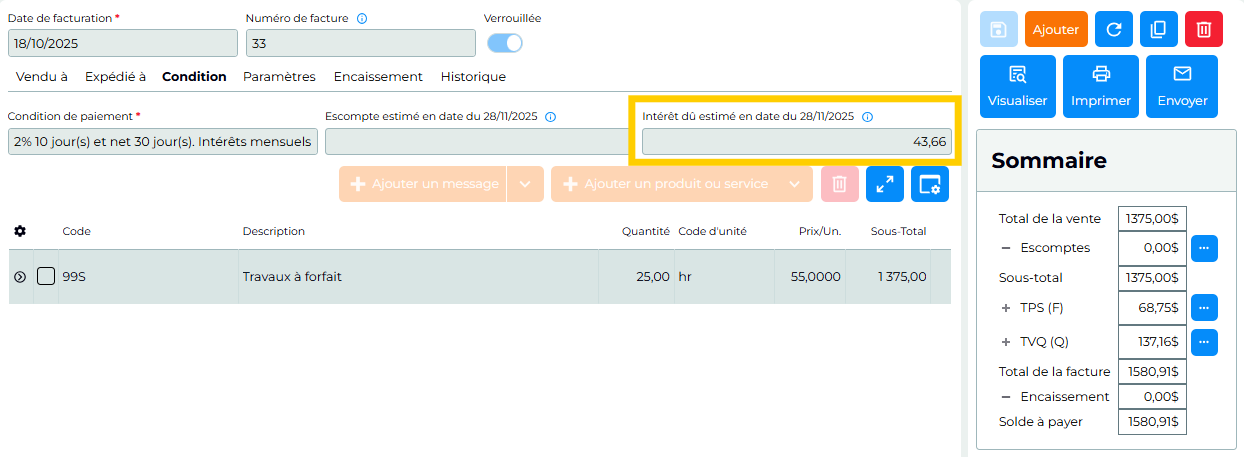1244x457 pixels.
Task: Expand the table with the fullscreen arrows icon
Action: click(885, 184)
